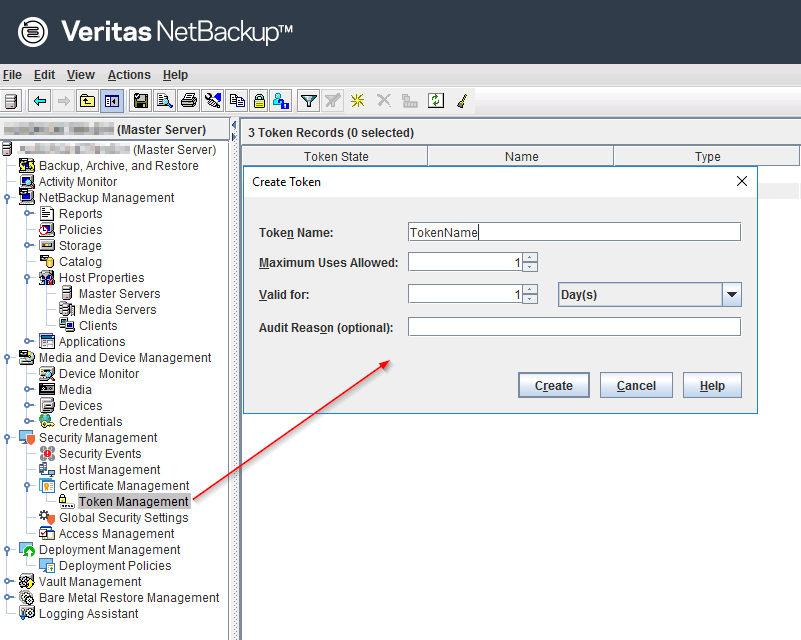Click the Policies clock icon in tree
The width and height of the screenshot is (801, 640).
pyautogui.click(x=47, y=230)
